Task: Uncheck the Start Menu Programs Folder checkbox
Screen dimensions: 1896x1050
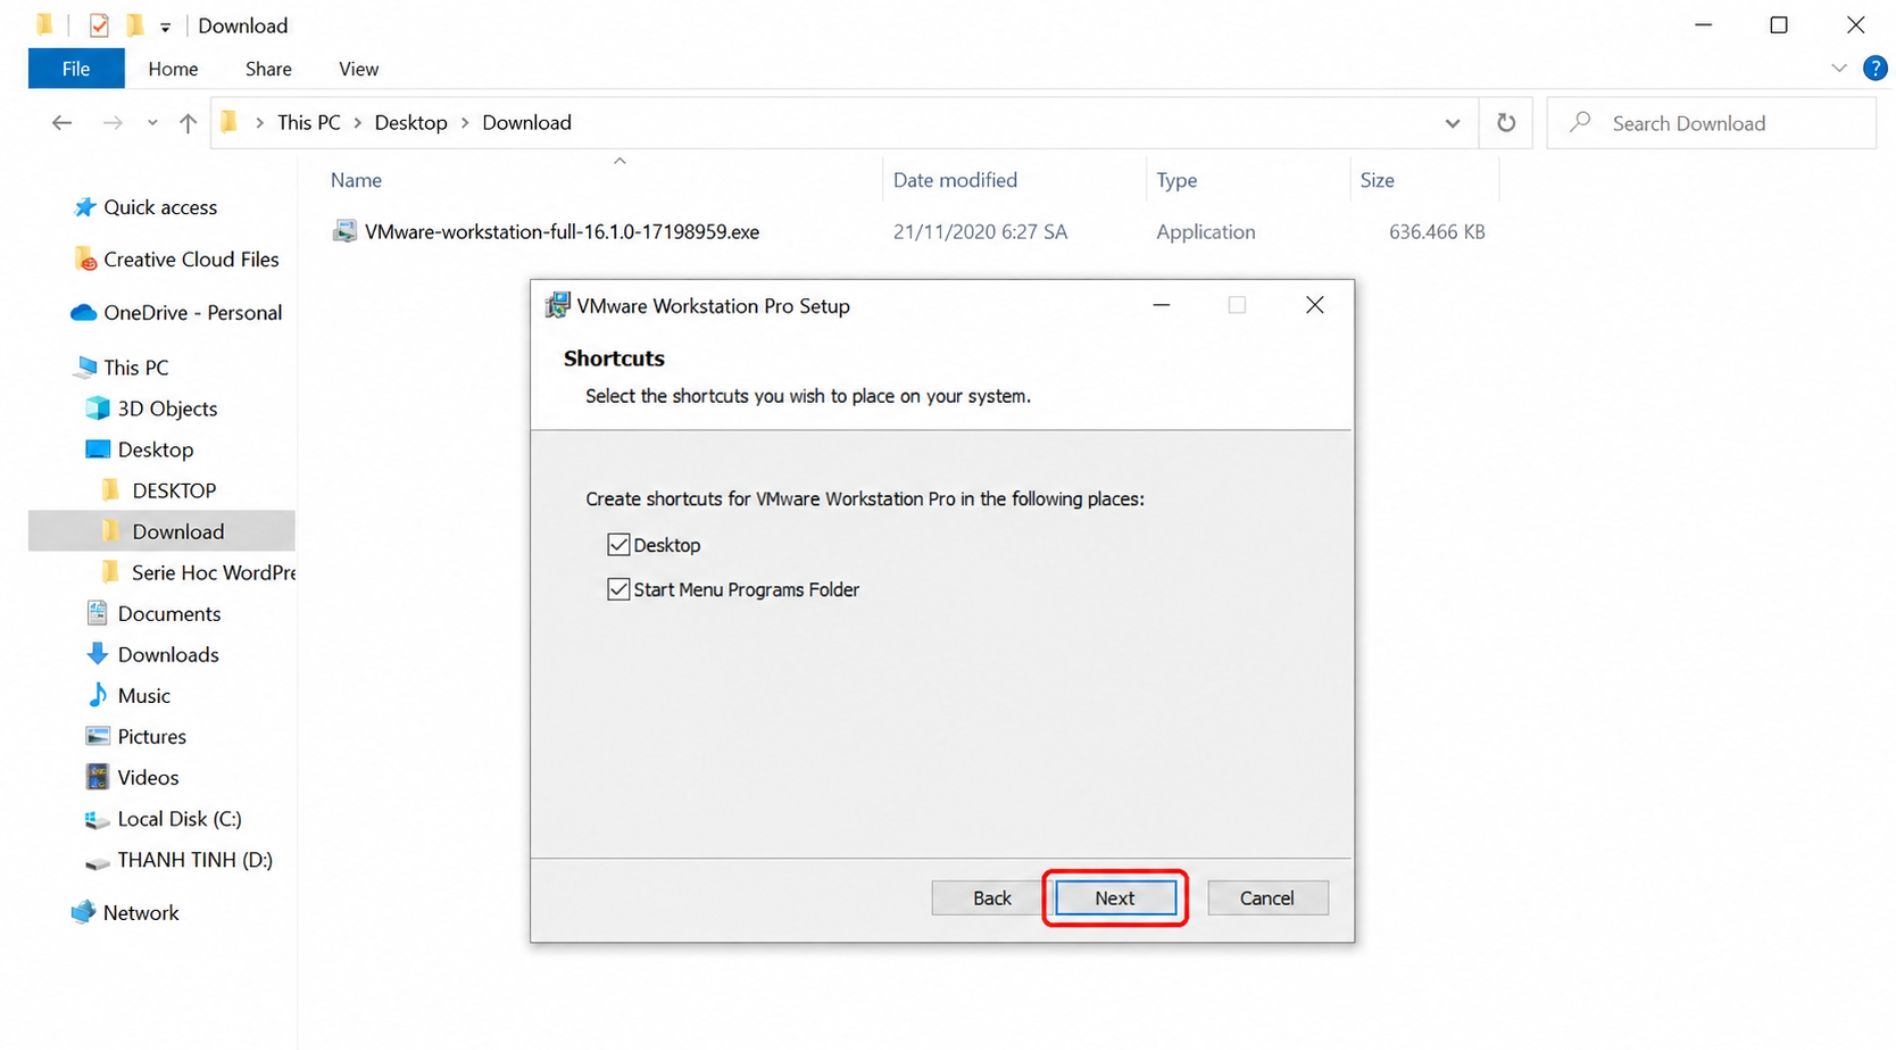Action: click(x=618, y=589)
